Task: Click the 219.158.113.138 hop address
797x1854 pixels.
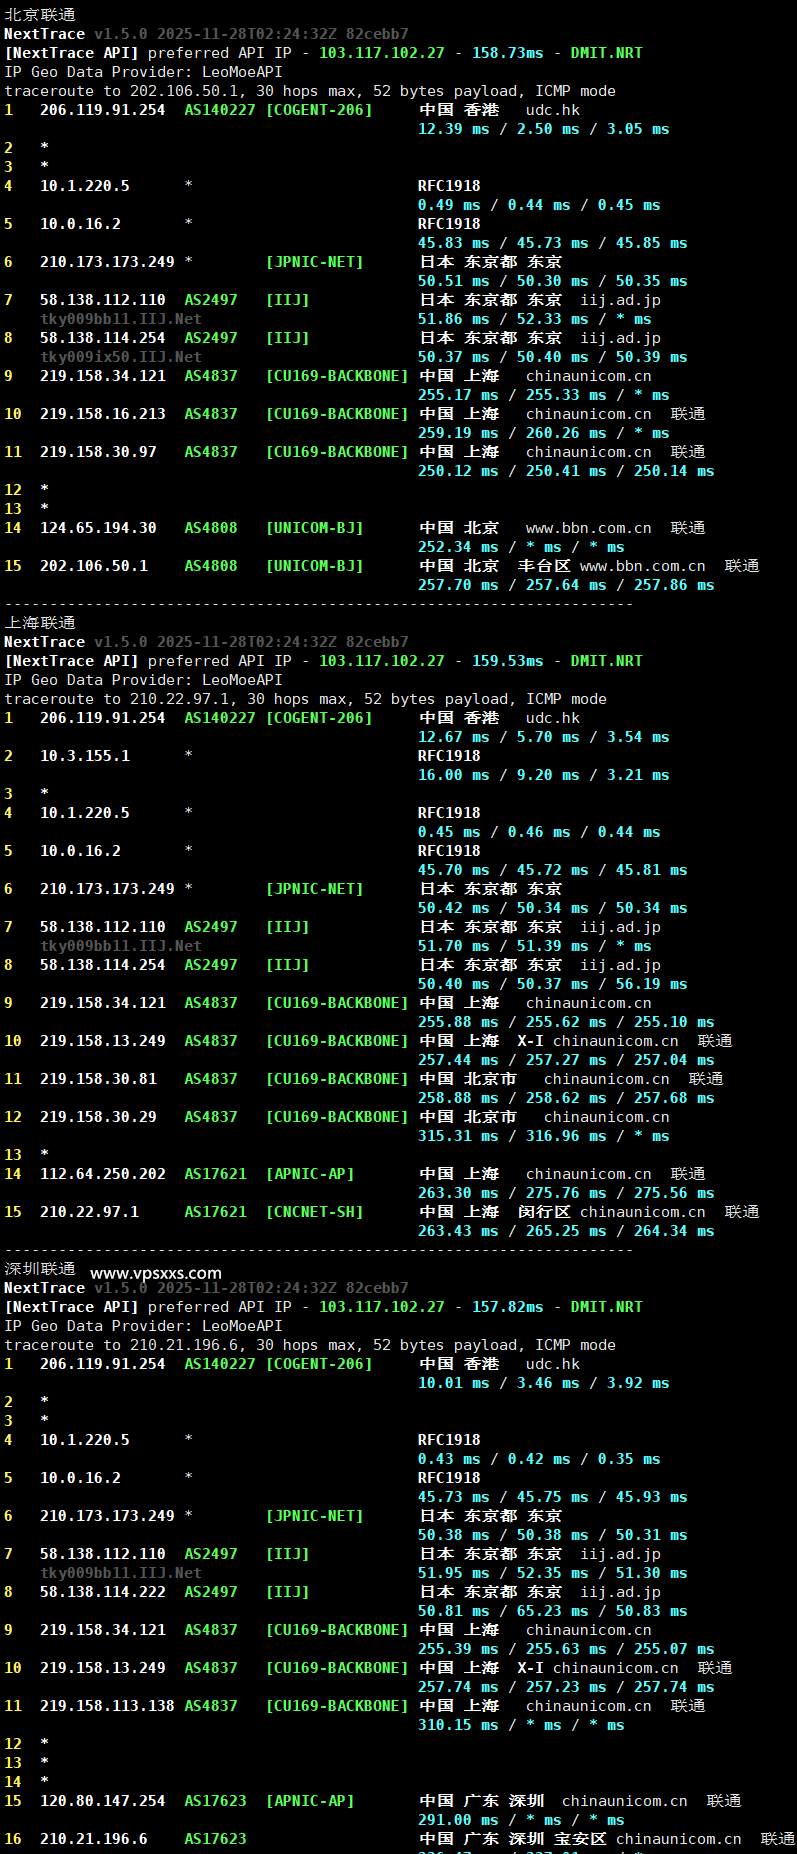Action: (107, 1706)
